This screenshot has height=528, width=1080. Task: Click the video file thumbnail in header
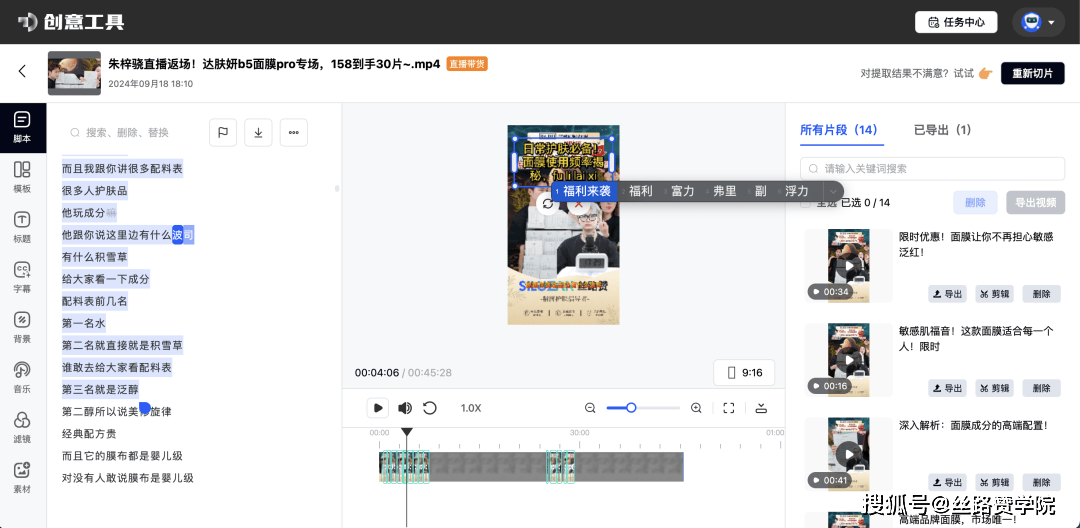[x=74, y=73]
